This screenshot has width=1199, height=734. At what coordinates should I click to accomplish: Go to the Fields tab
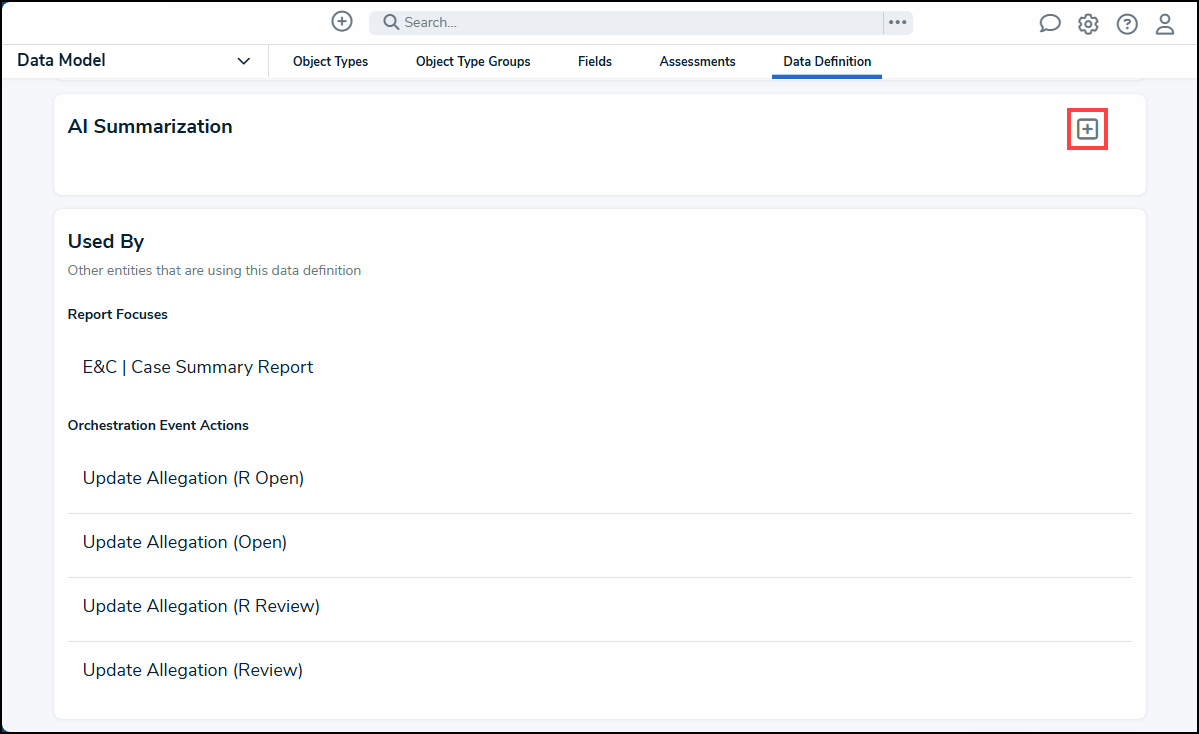tap(595, 62)
